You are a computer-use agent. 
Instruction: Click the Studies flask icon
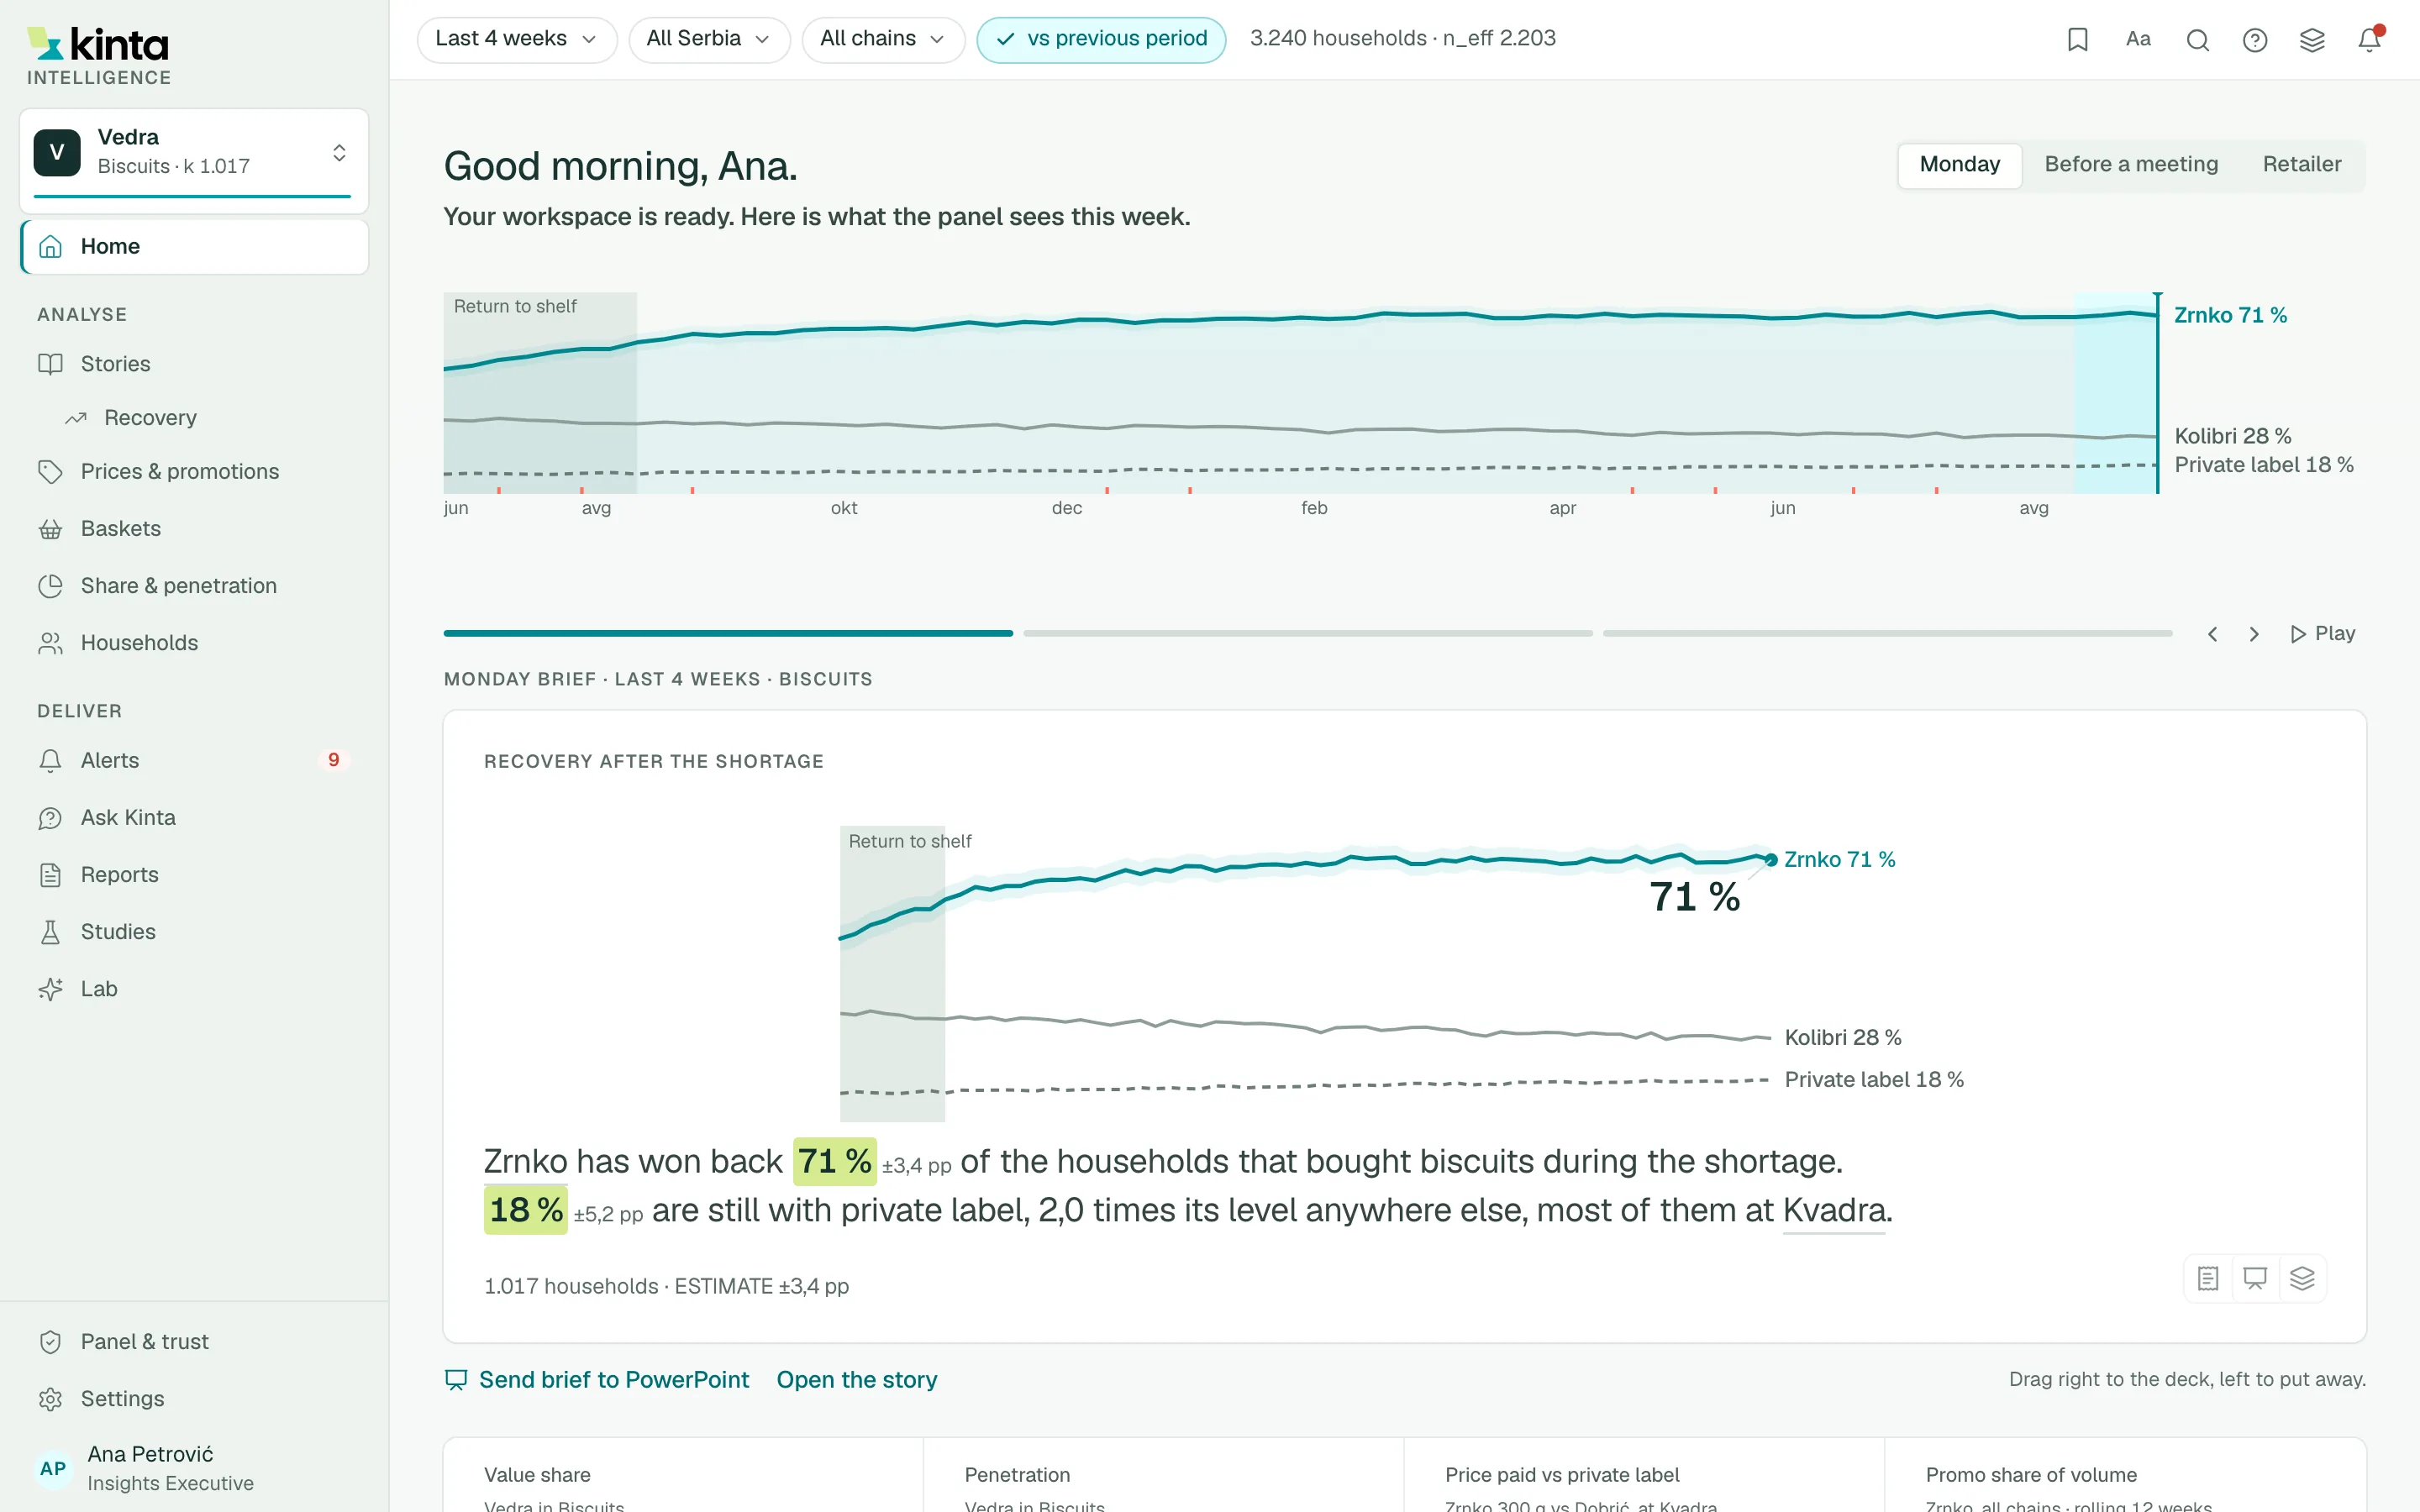coord(50,932)
